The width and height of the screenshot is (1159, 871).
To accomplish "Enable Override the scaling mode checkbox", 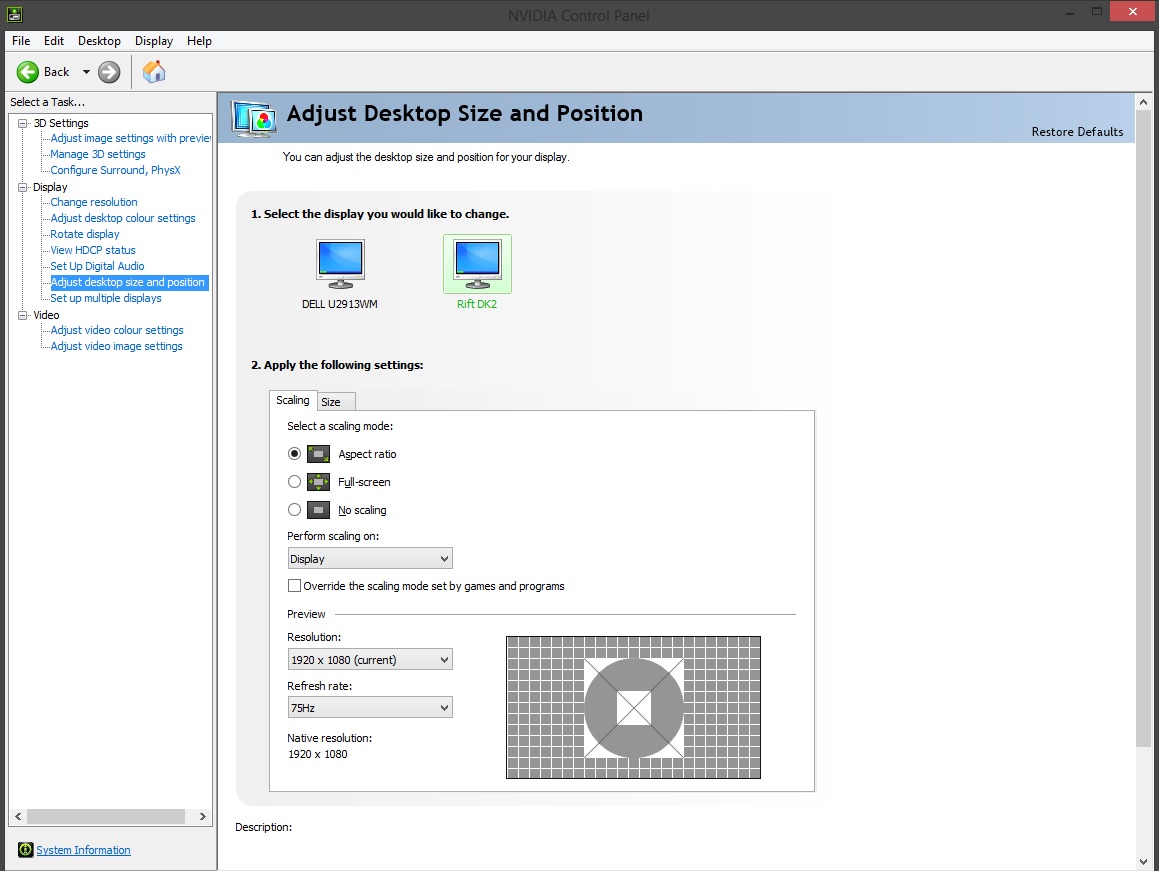I will coord(294,586).
